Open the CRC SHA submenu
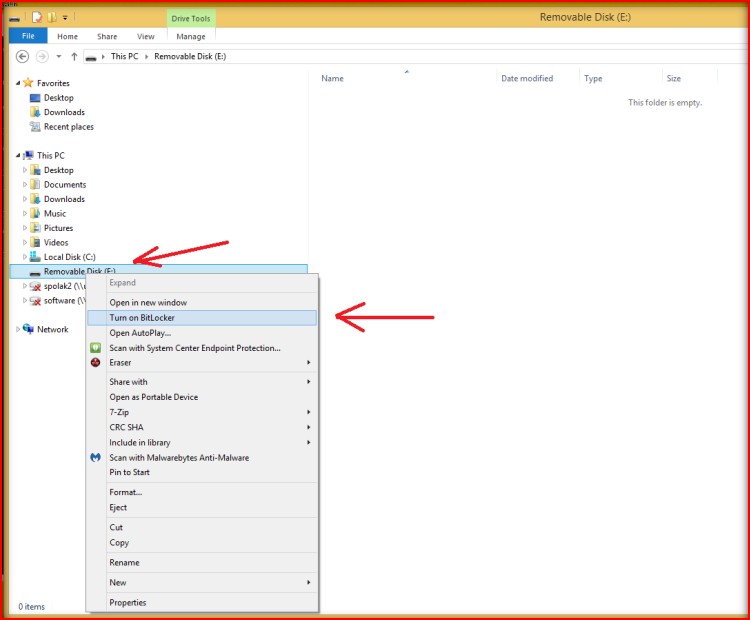 (202, 427)
